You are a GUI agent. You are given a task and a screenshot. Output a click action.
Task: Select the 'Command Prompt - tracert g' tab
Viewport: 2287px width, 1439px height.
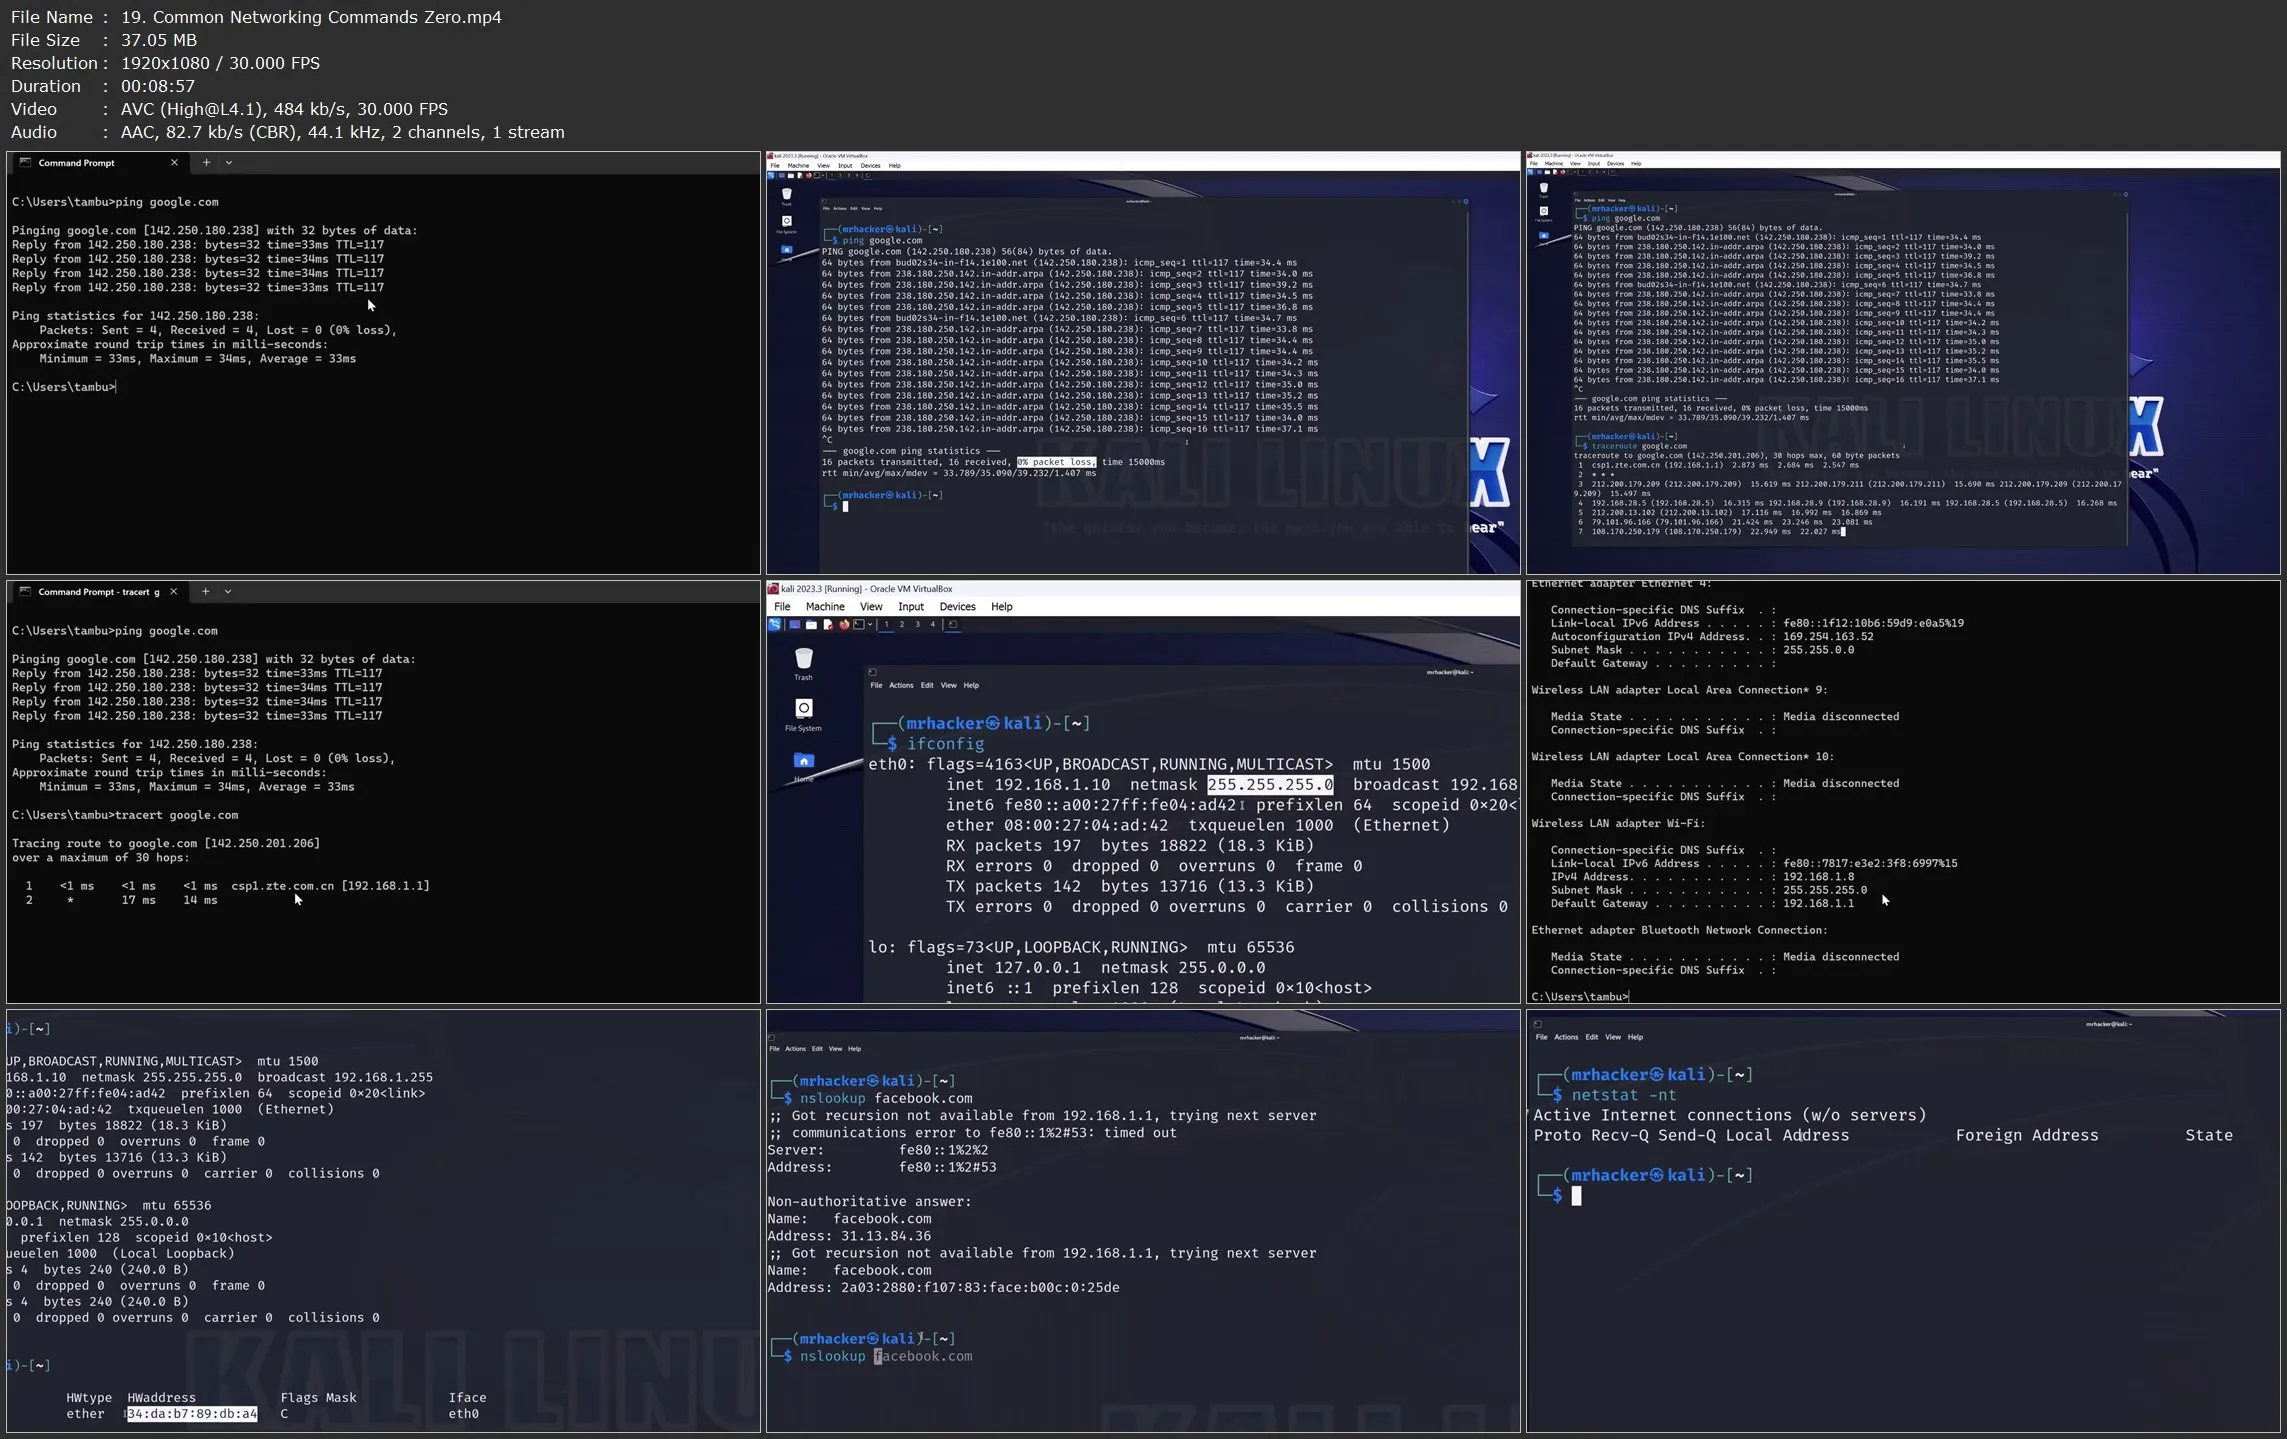pos(98,592)
